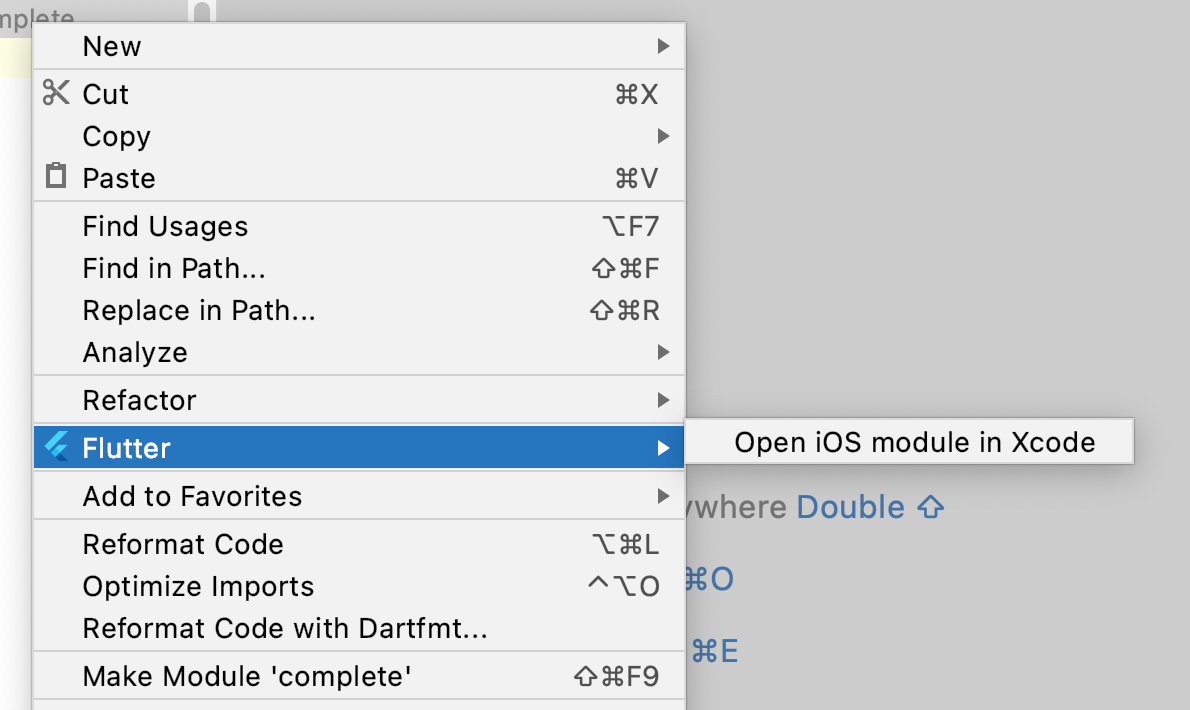Select the highlighted Flutter menu item
1190x710 pixels.
(359, 448)
